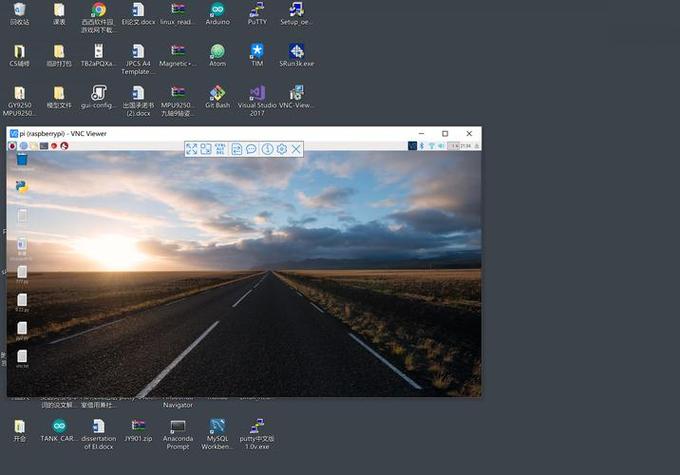Open terminal in Pi taskbar

tap(44, 146)
